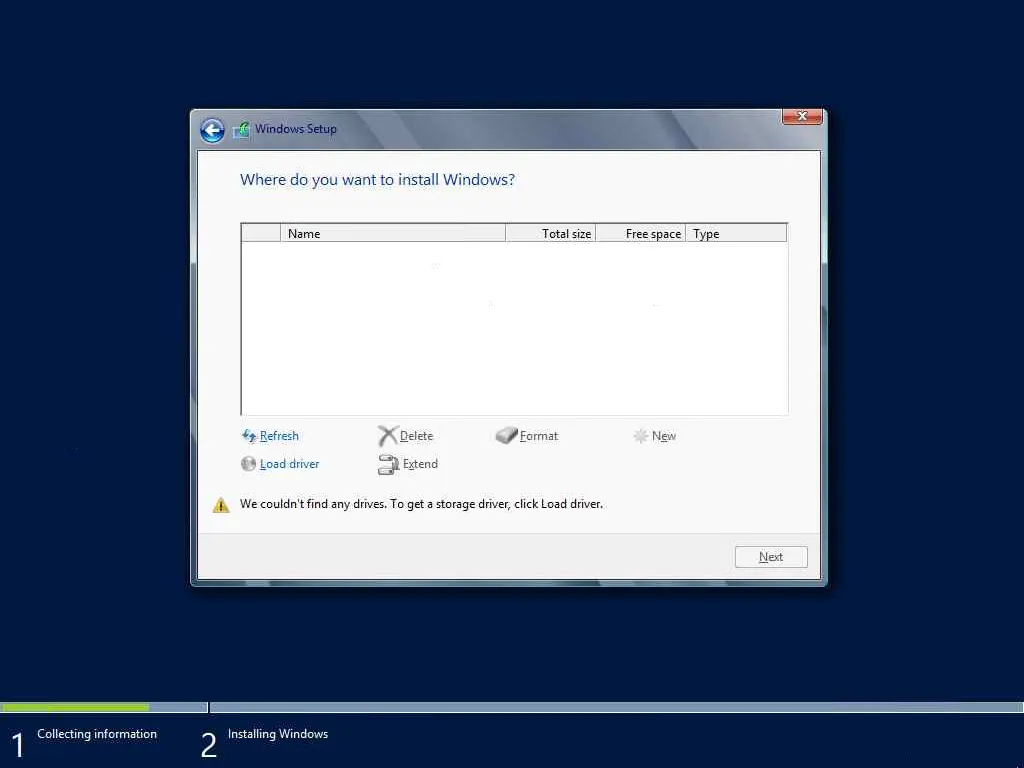Click the Next button

[771, 557]
